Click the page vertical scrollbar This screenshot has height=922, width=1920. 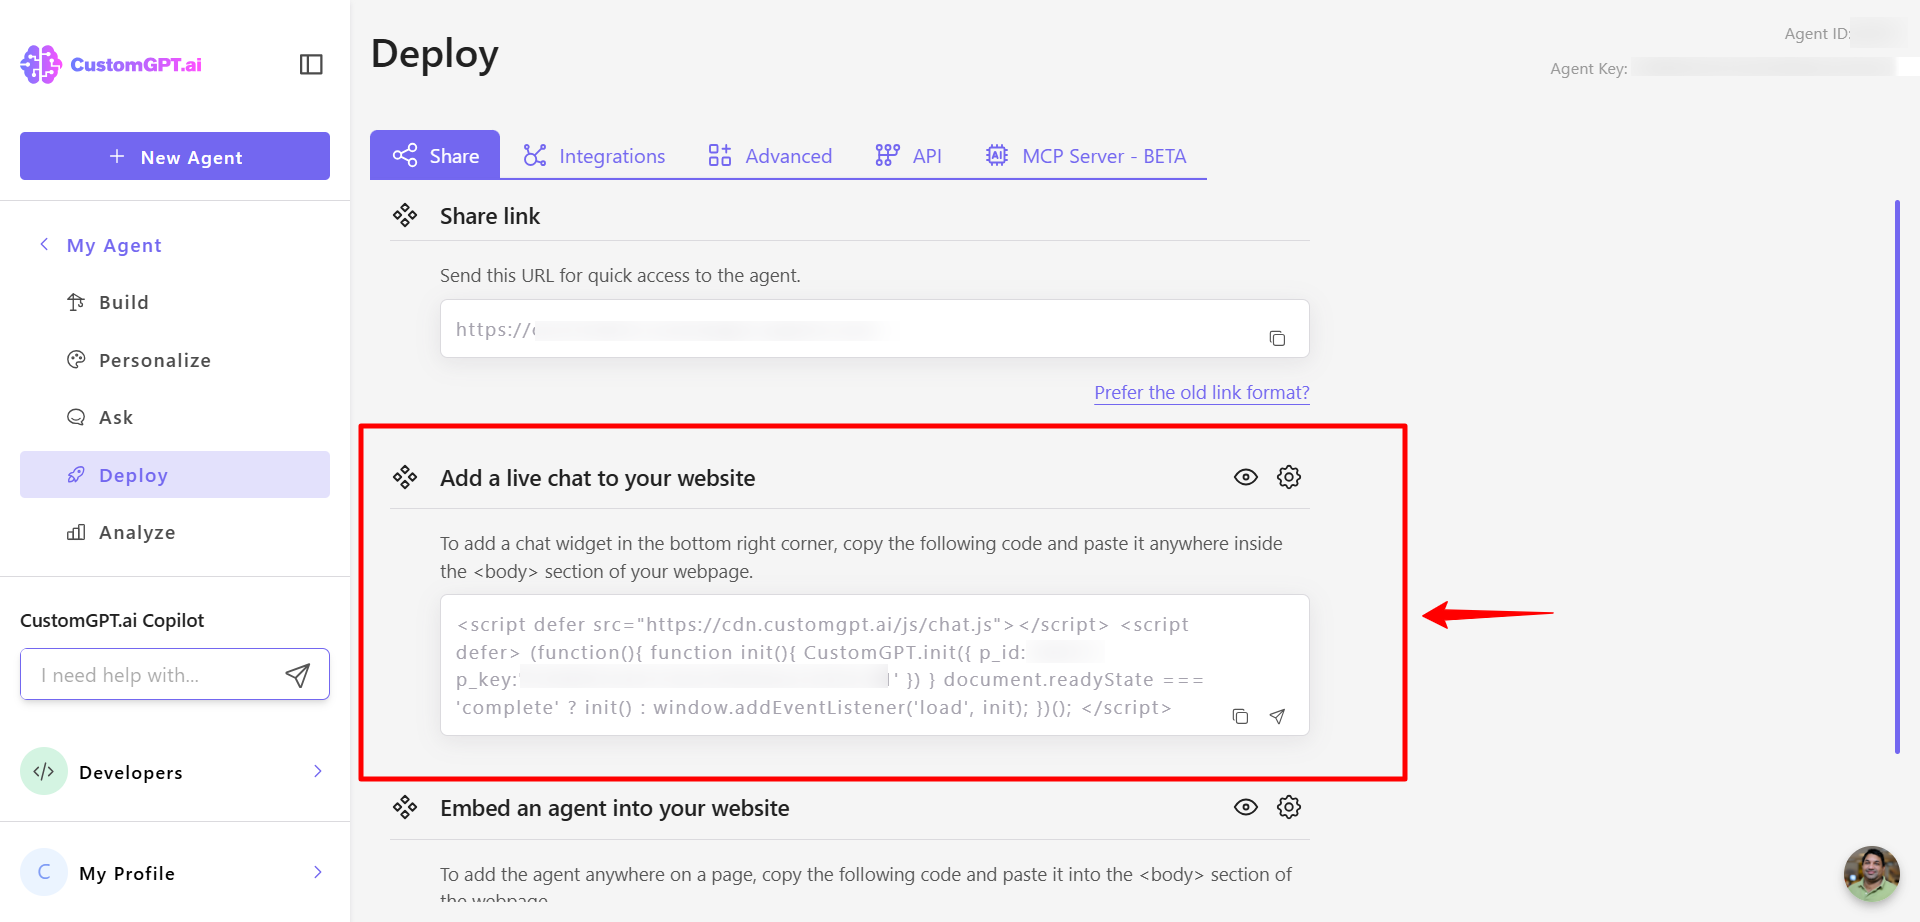(x=1897, y=477)
